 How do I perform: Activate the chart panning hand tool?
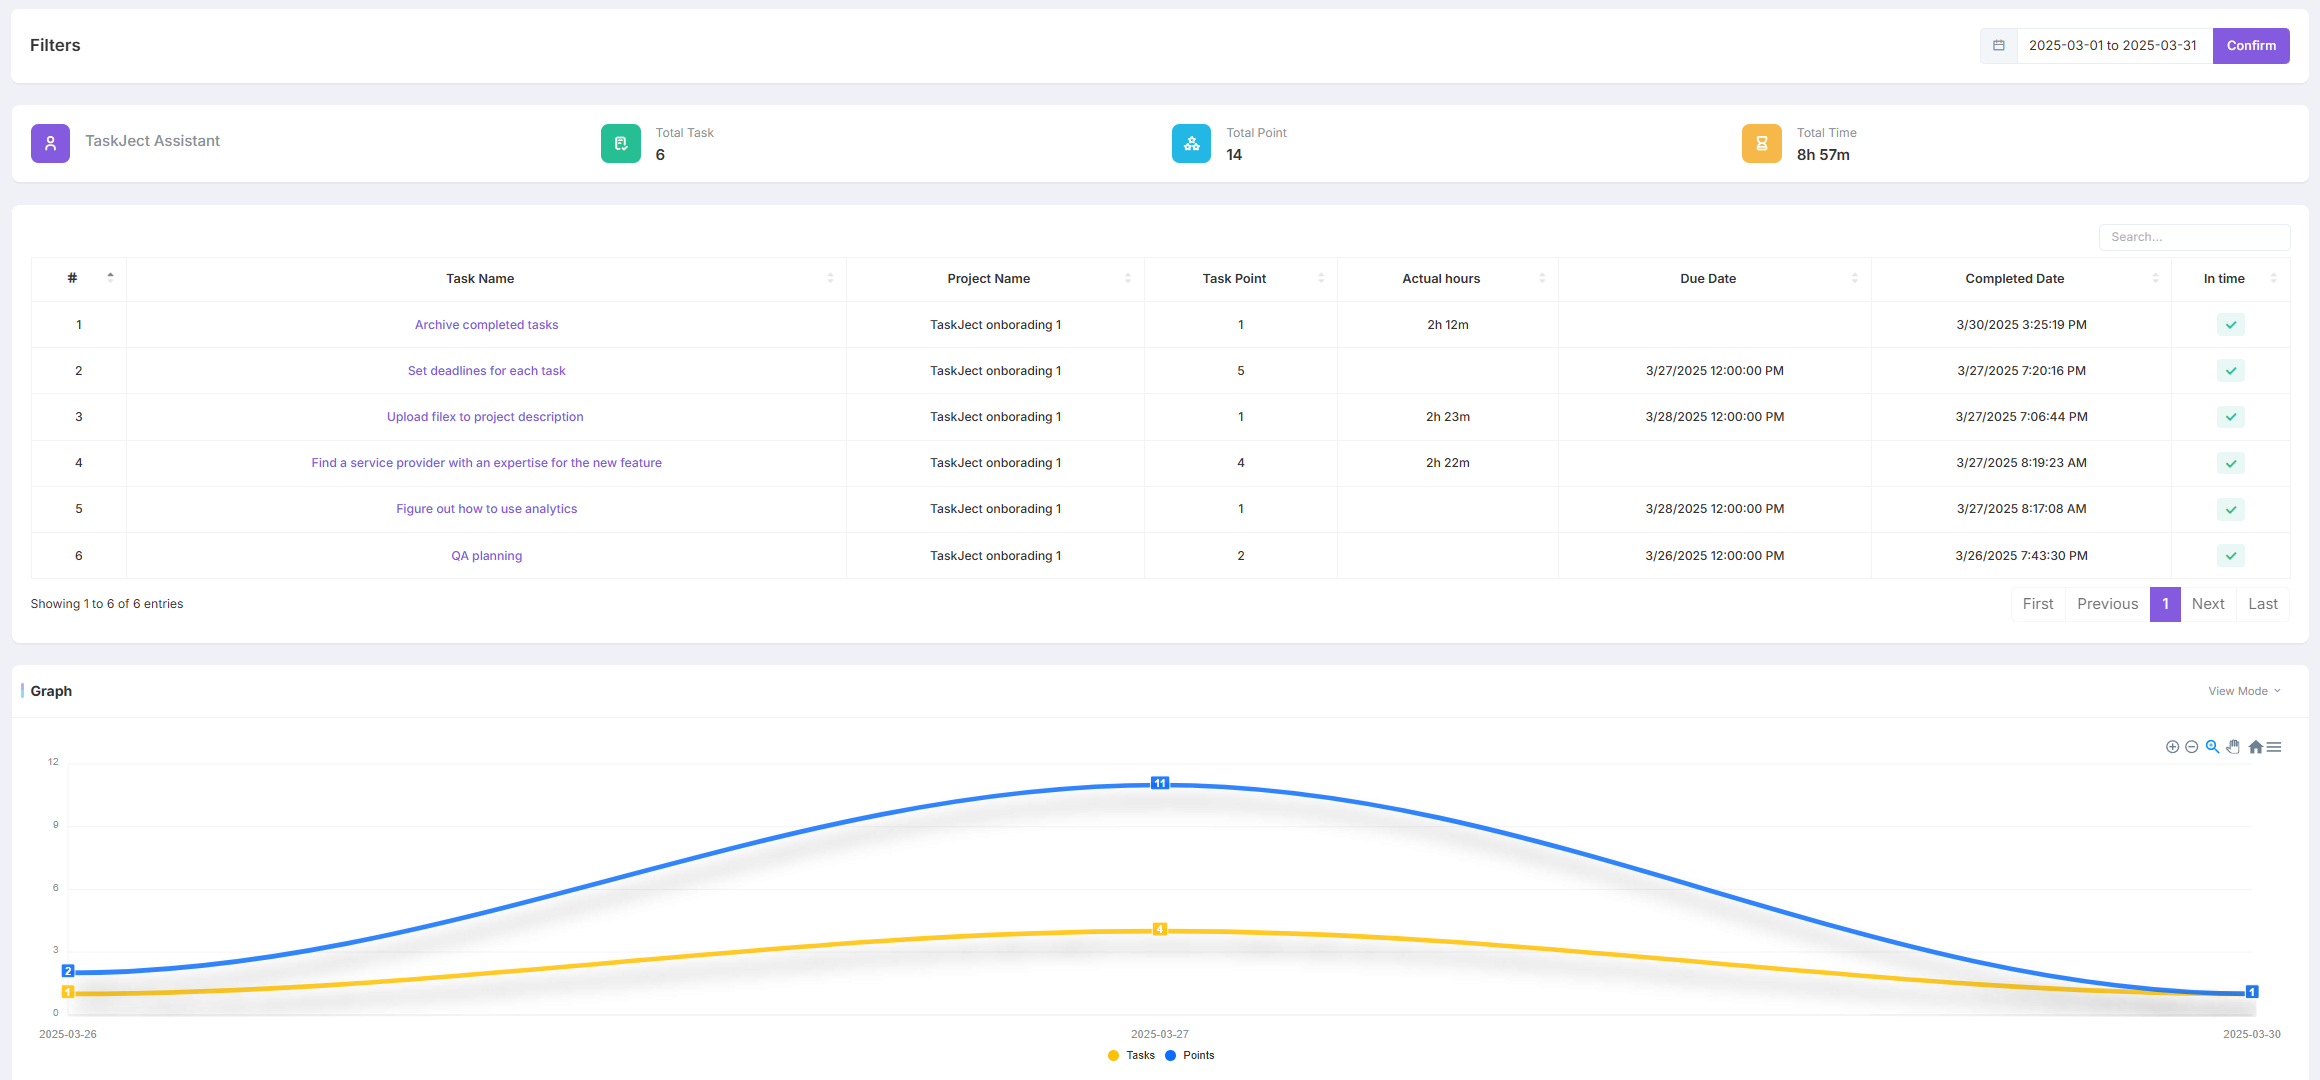(x=2233, y=747)
